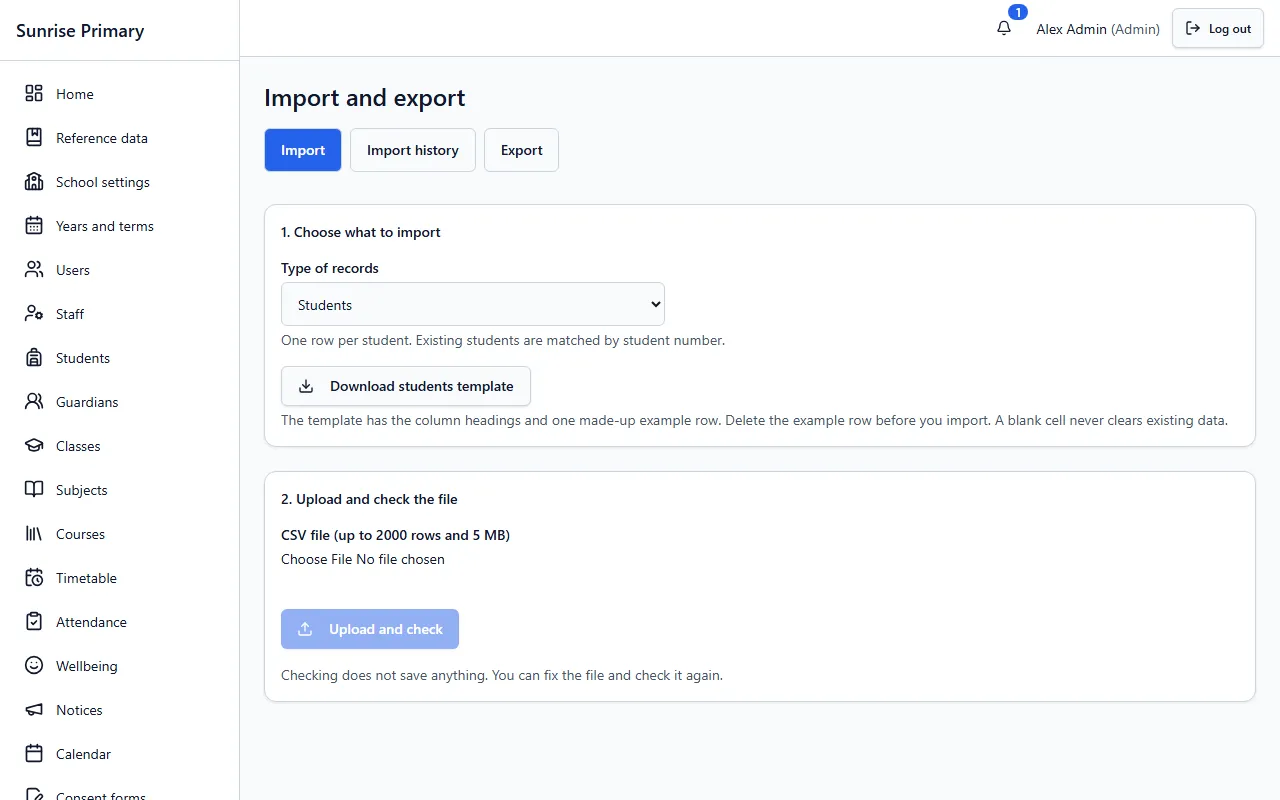Click the Students backpack icon
The width and height of the screenshot is (1280, 800).
tap(34, 358)
